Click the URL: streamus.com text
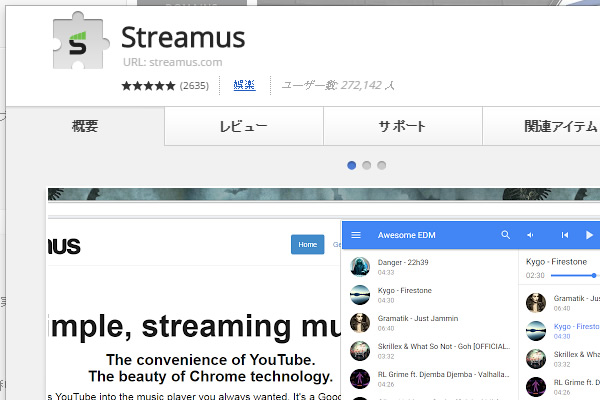Screen dimensions: 600x400 click(x=173, y=62)
